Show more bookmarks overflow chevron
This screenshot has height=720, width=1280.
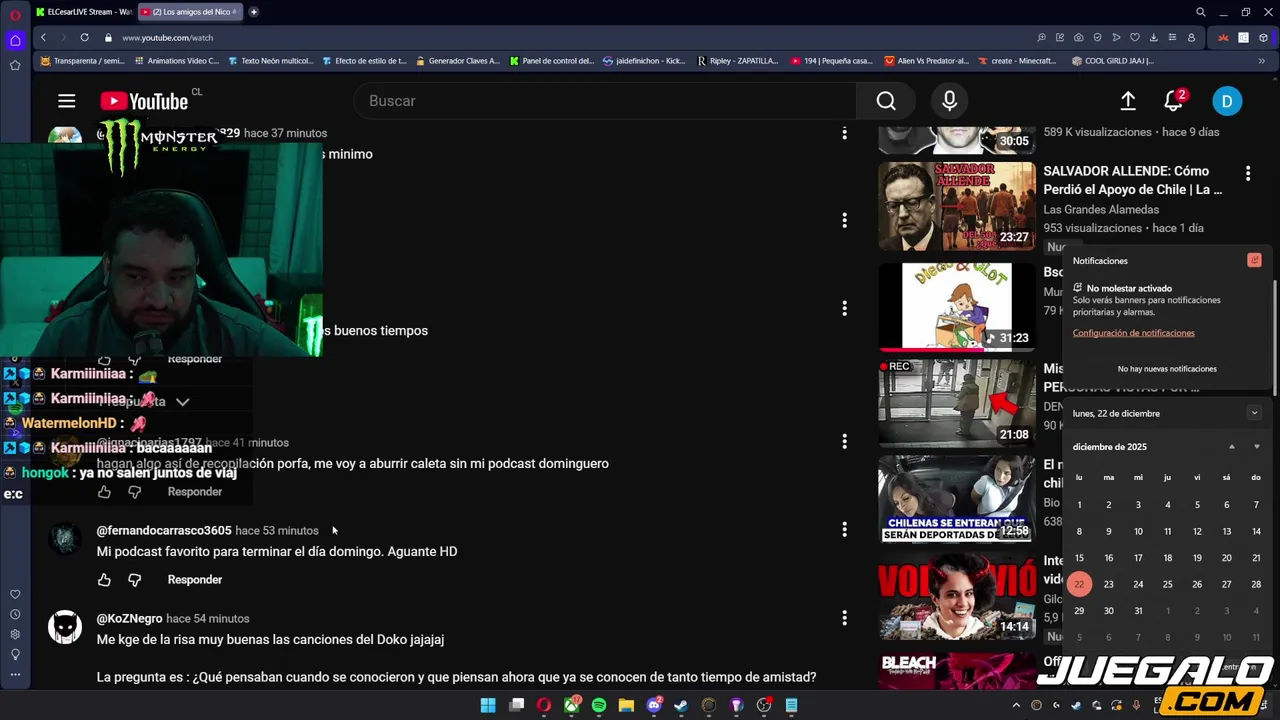coord(1261,61)
